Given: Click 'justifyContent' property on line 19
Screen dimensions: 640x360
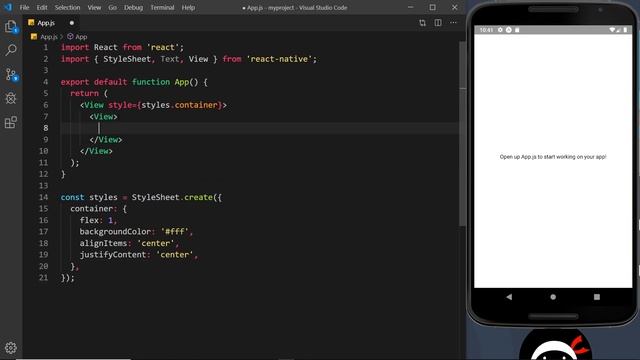Looking at the screenshot, I should click(x=113, y=255).
